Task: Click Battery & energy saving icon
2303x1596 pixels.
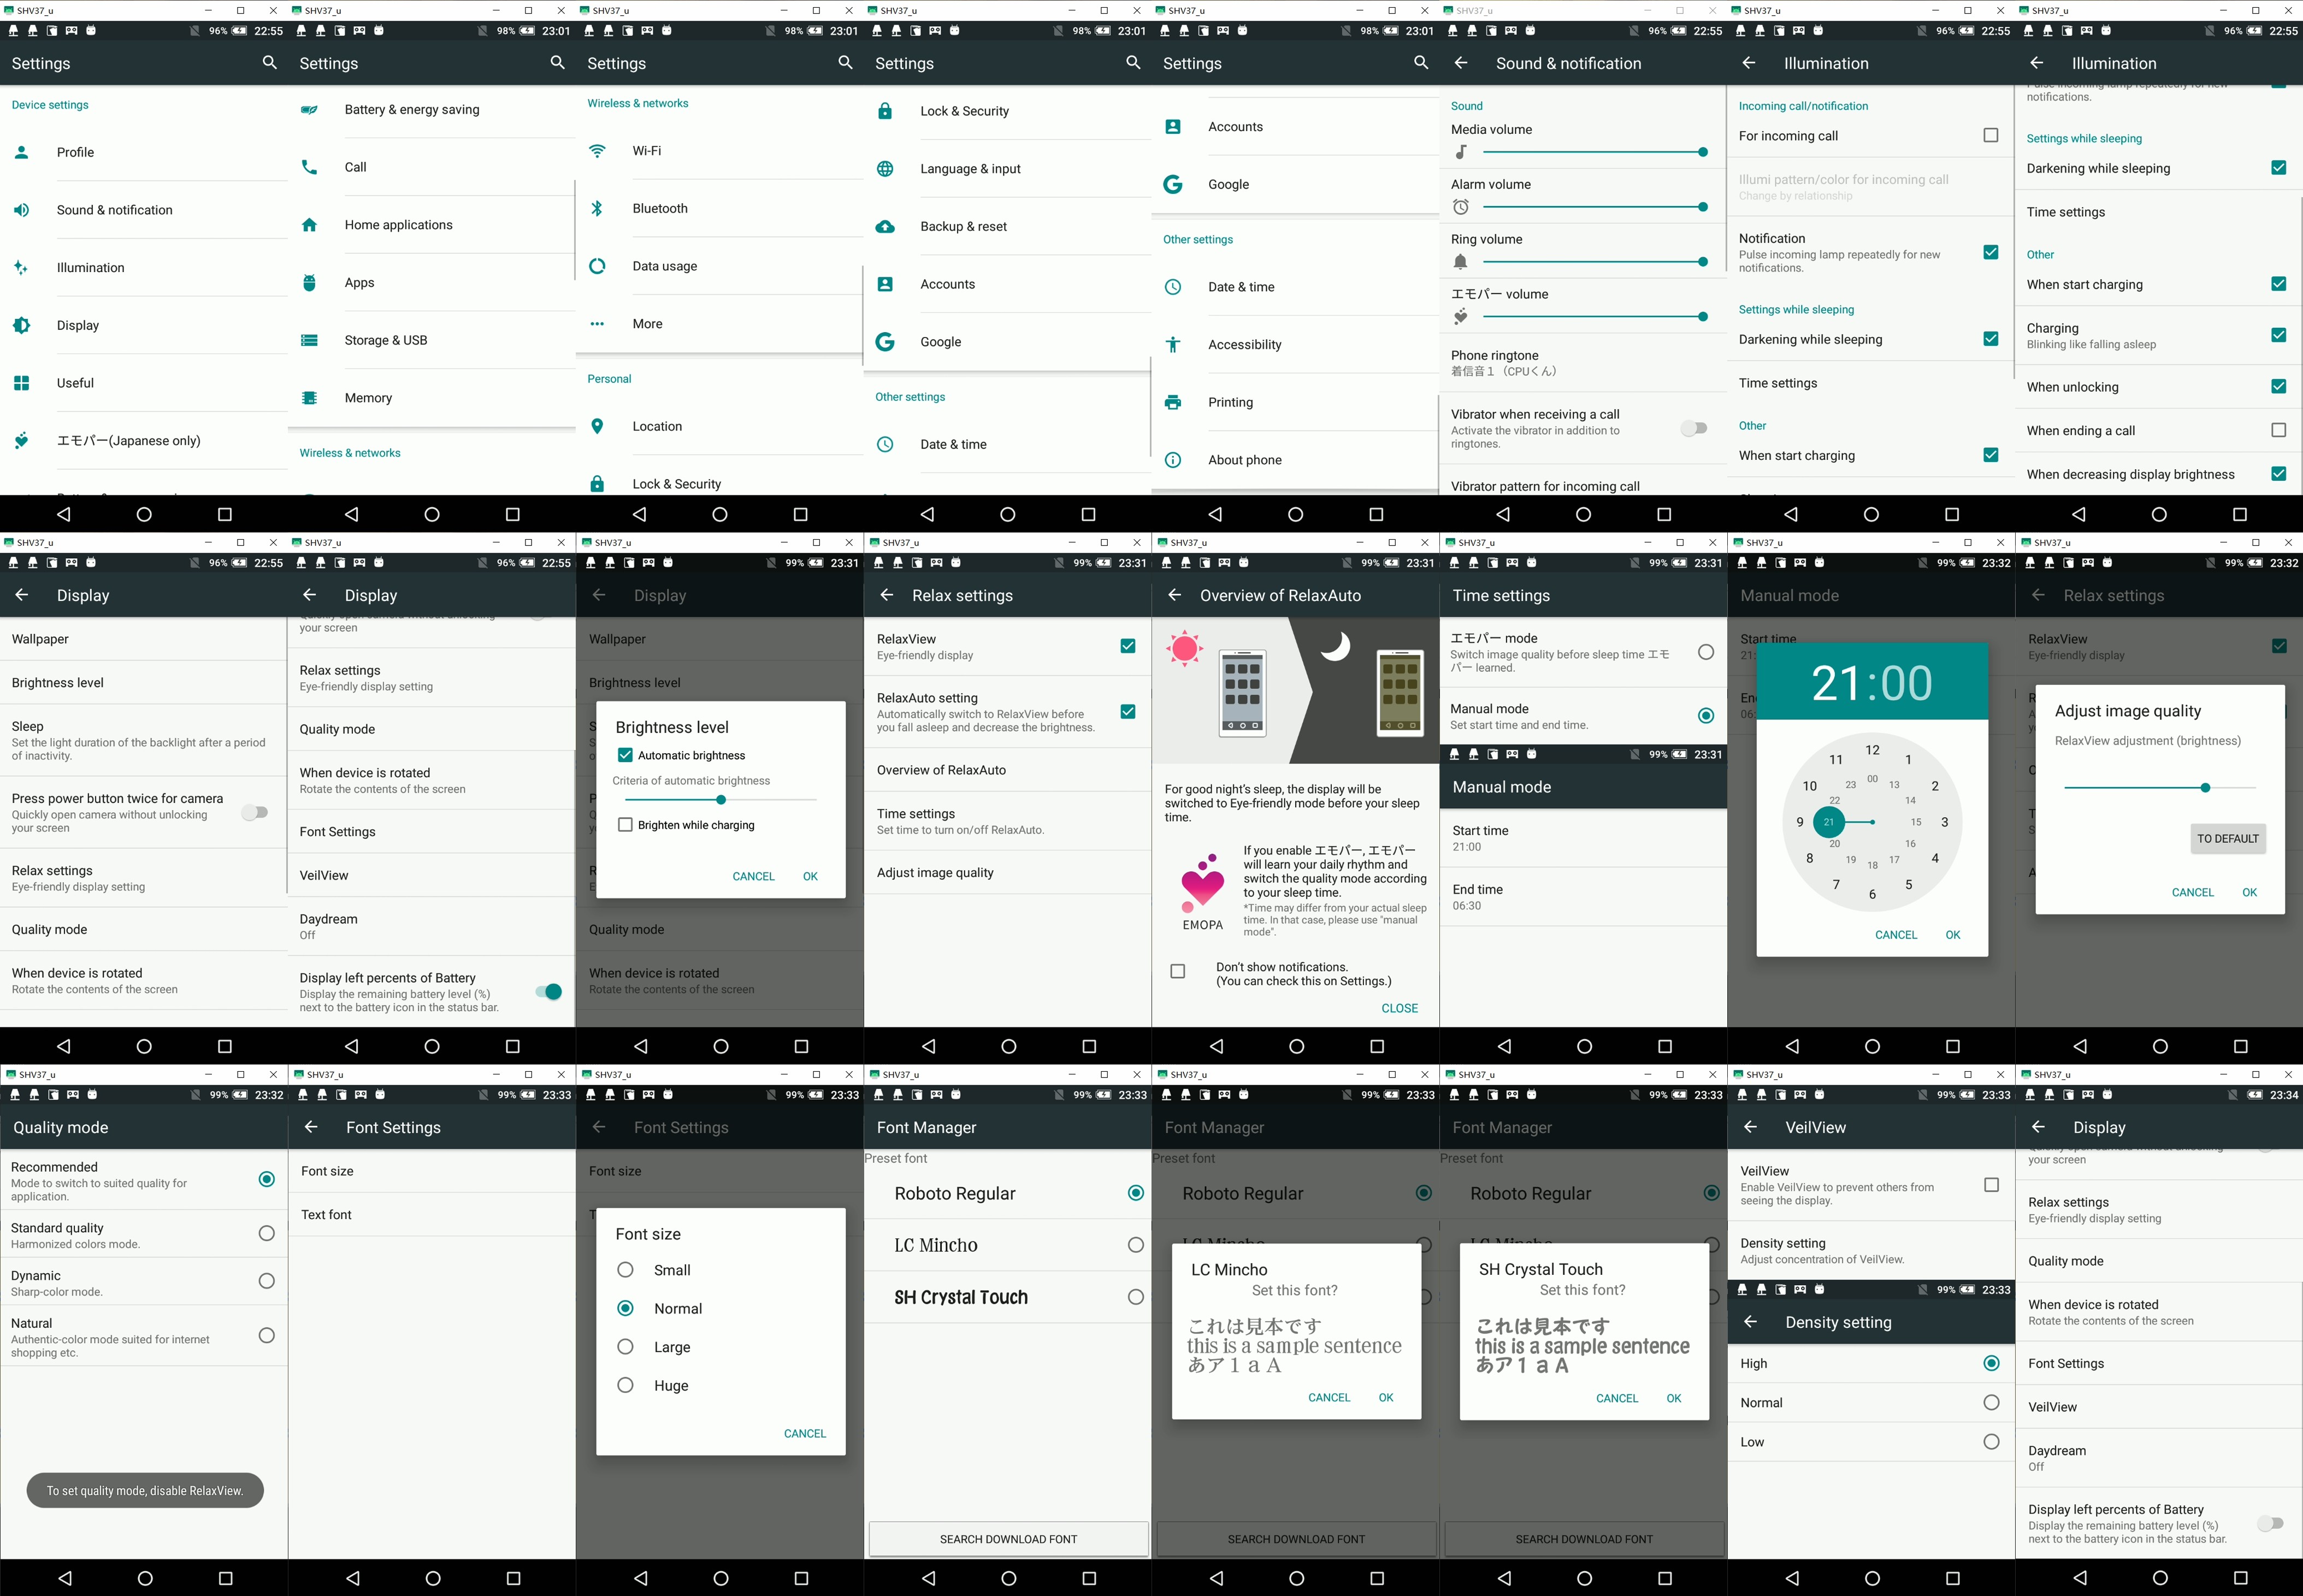Action: (x=309, y=110)
